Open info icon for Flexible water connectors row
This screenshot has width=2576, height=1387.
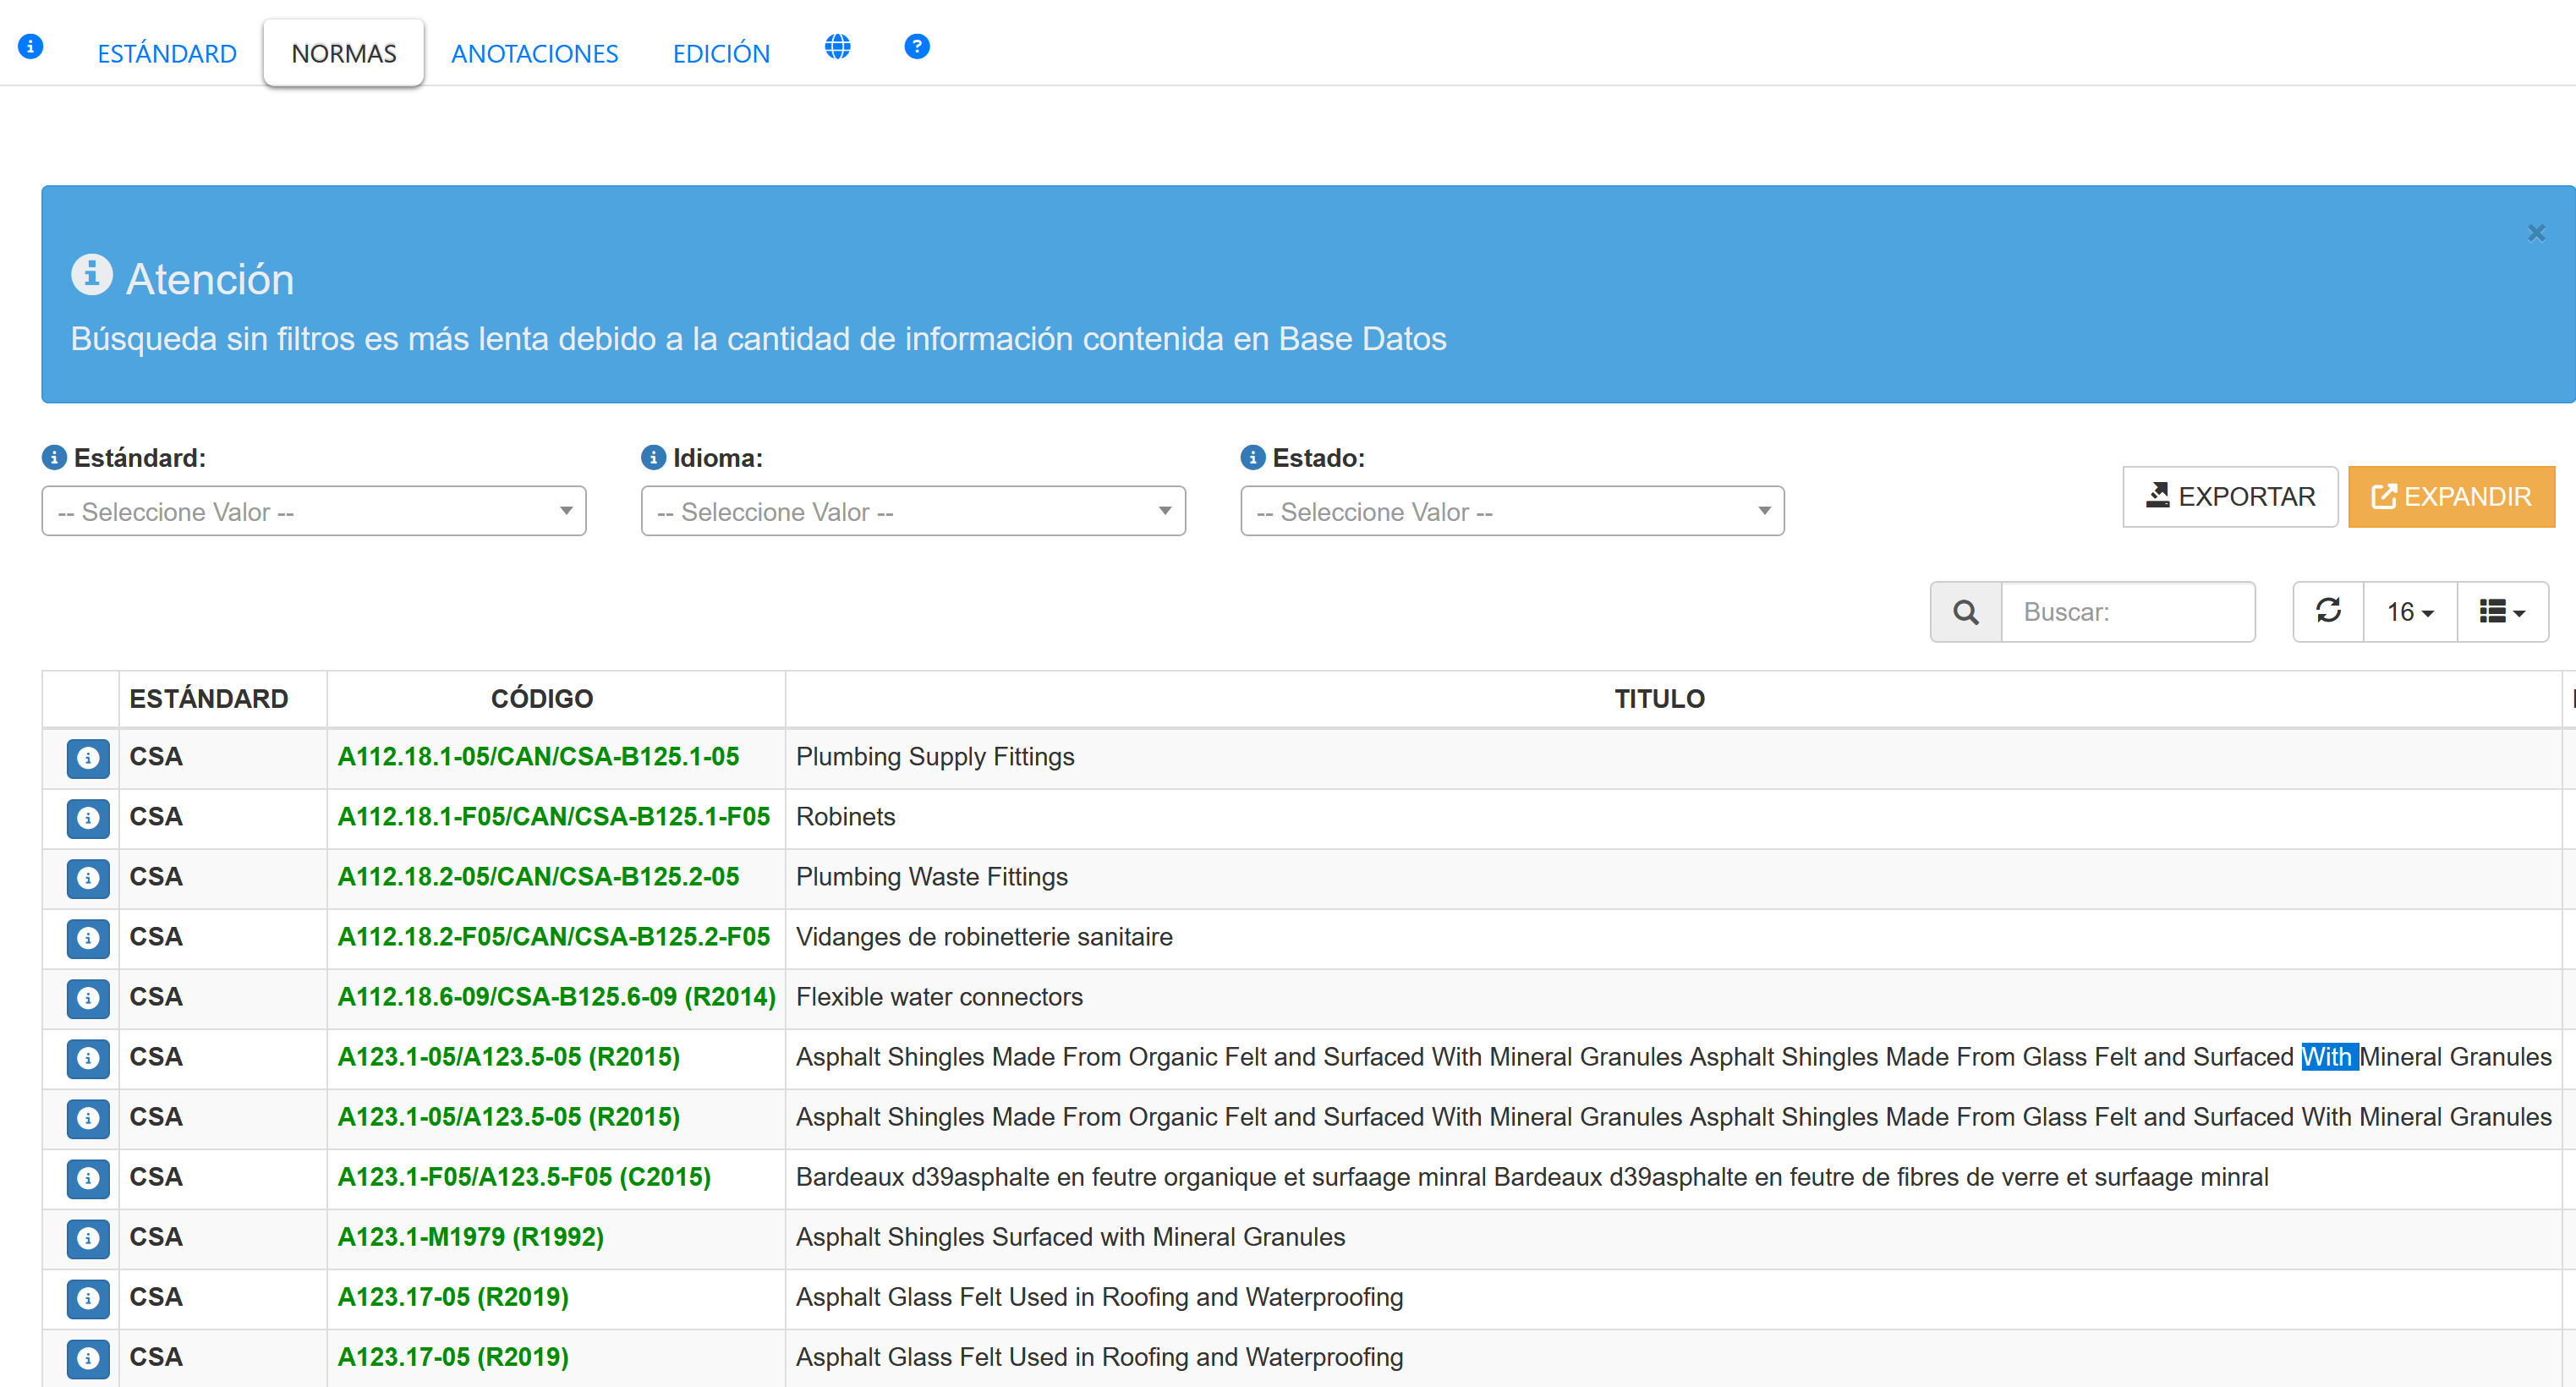(x=88, y=998)
